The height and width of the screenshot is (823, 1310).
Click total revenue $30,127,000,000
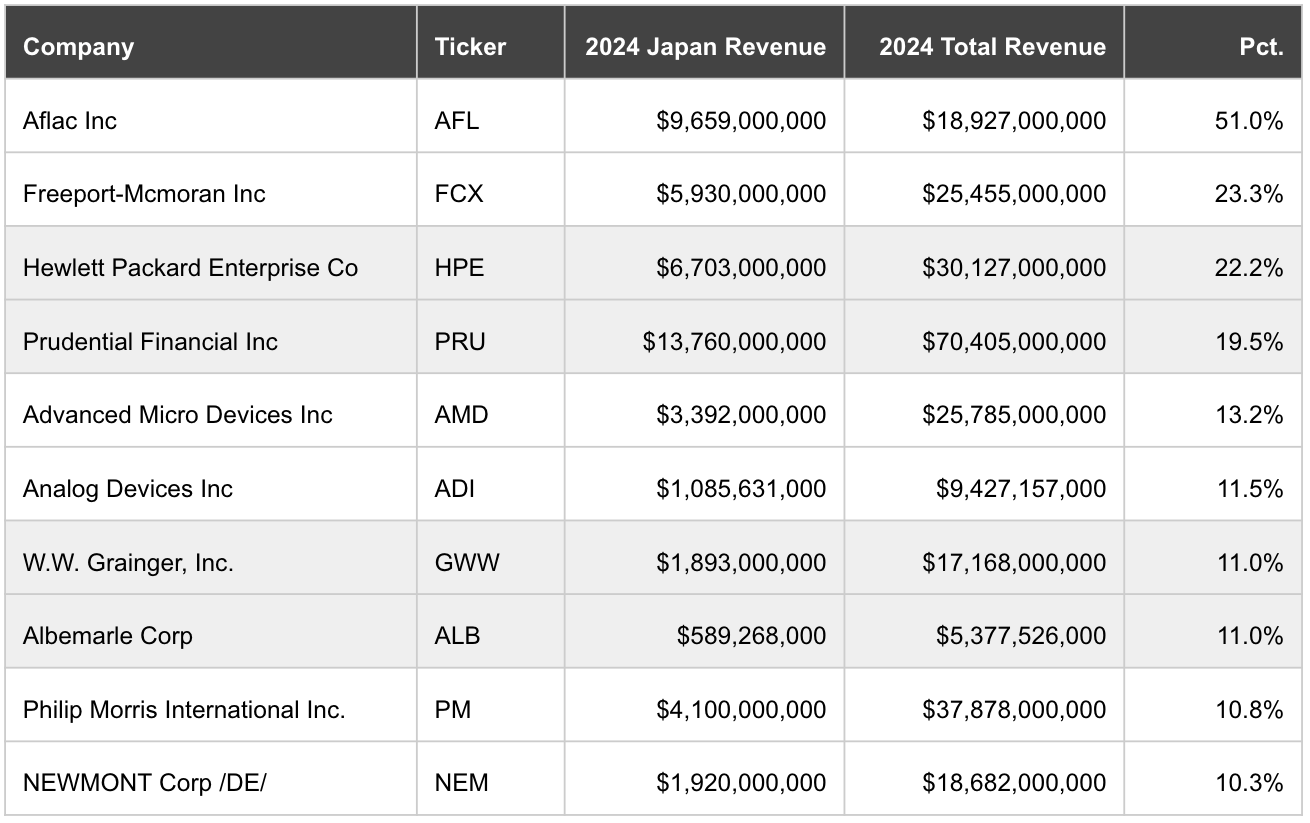pyautogui.click(x=984, y=263)
